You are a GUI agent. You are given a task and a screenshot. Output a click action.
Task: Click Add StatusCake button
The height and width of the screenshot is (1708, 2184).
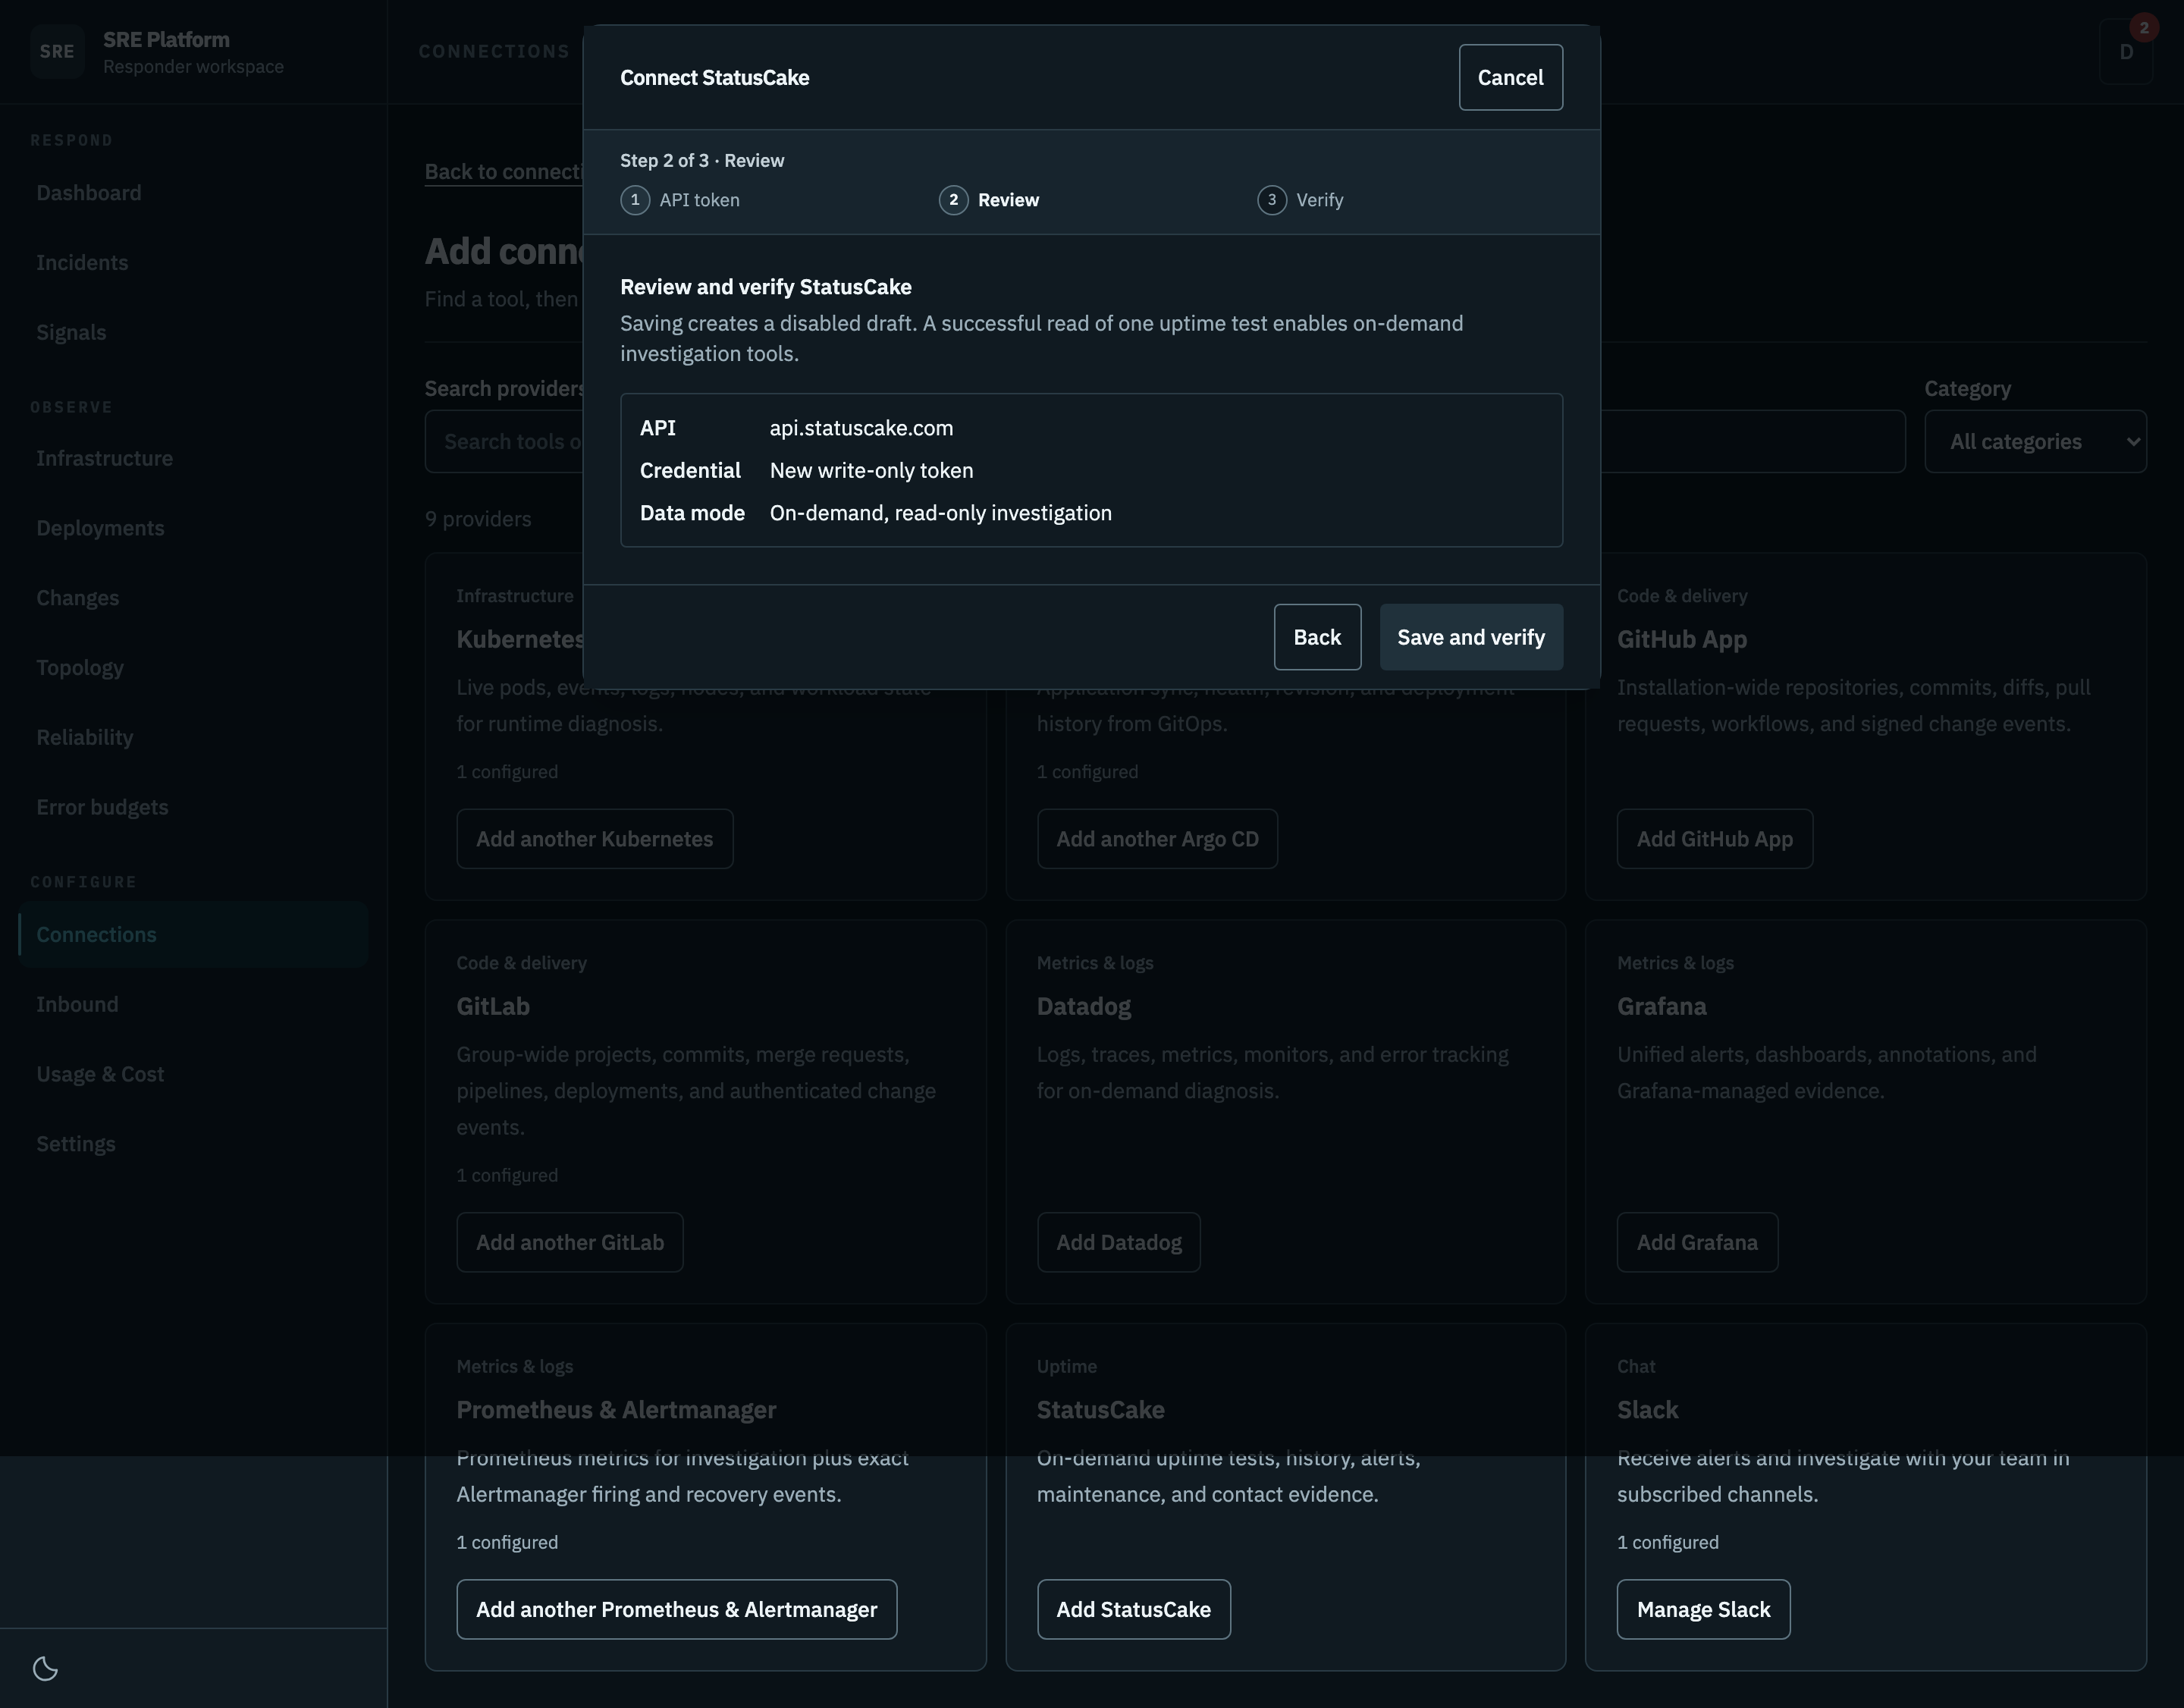pos(1133,1609)
